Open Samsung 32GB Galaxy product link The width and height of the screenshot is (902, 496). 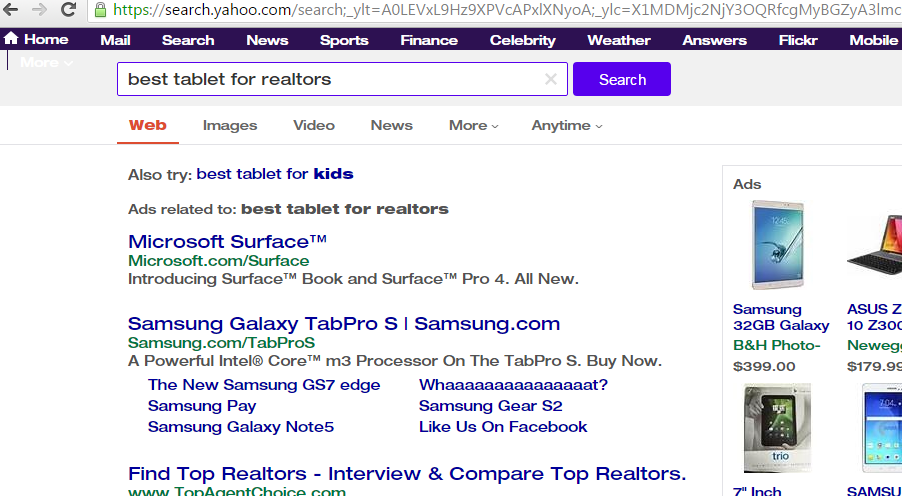pos(781,317)
